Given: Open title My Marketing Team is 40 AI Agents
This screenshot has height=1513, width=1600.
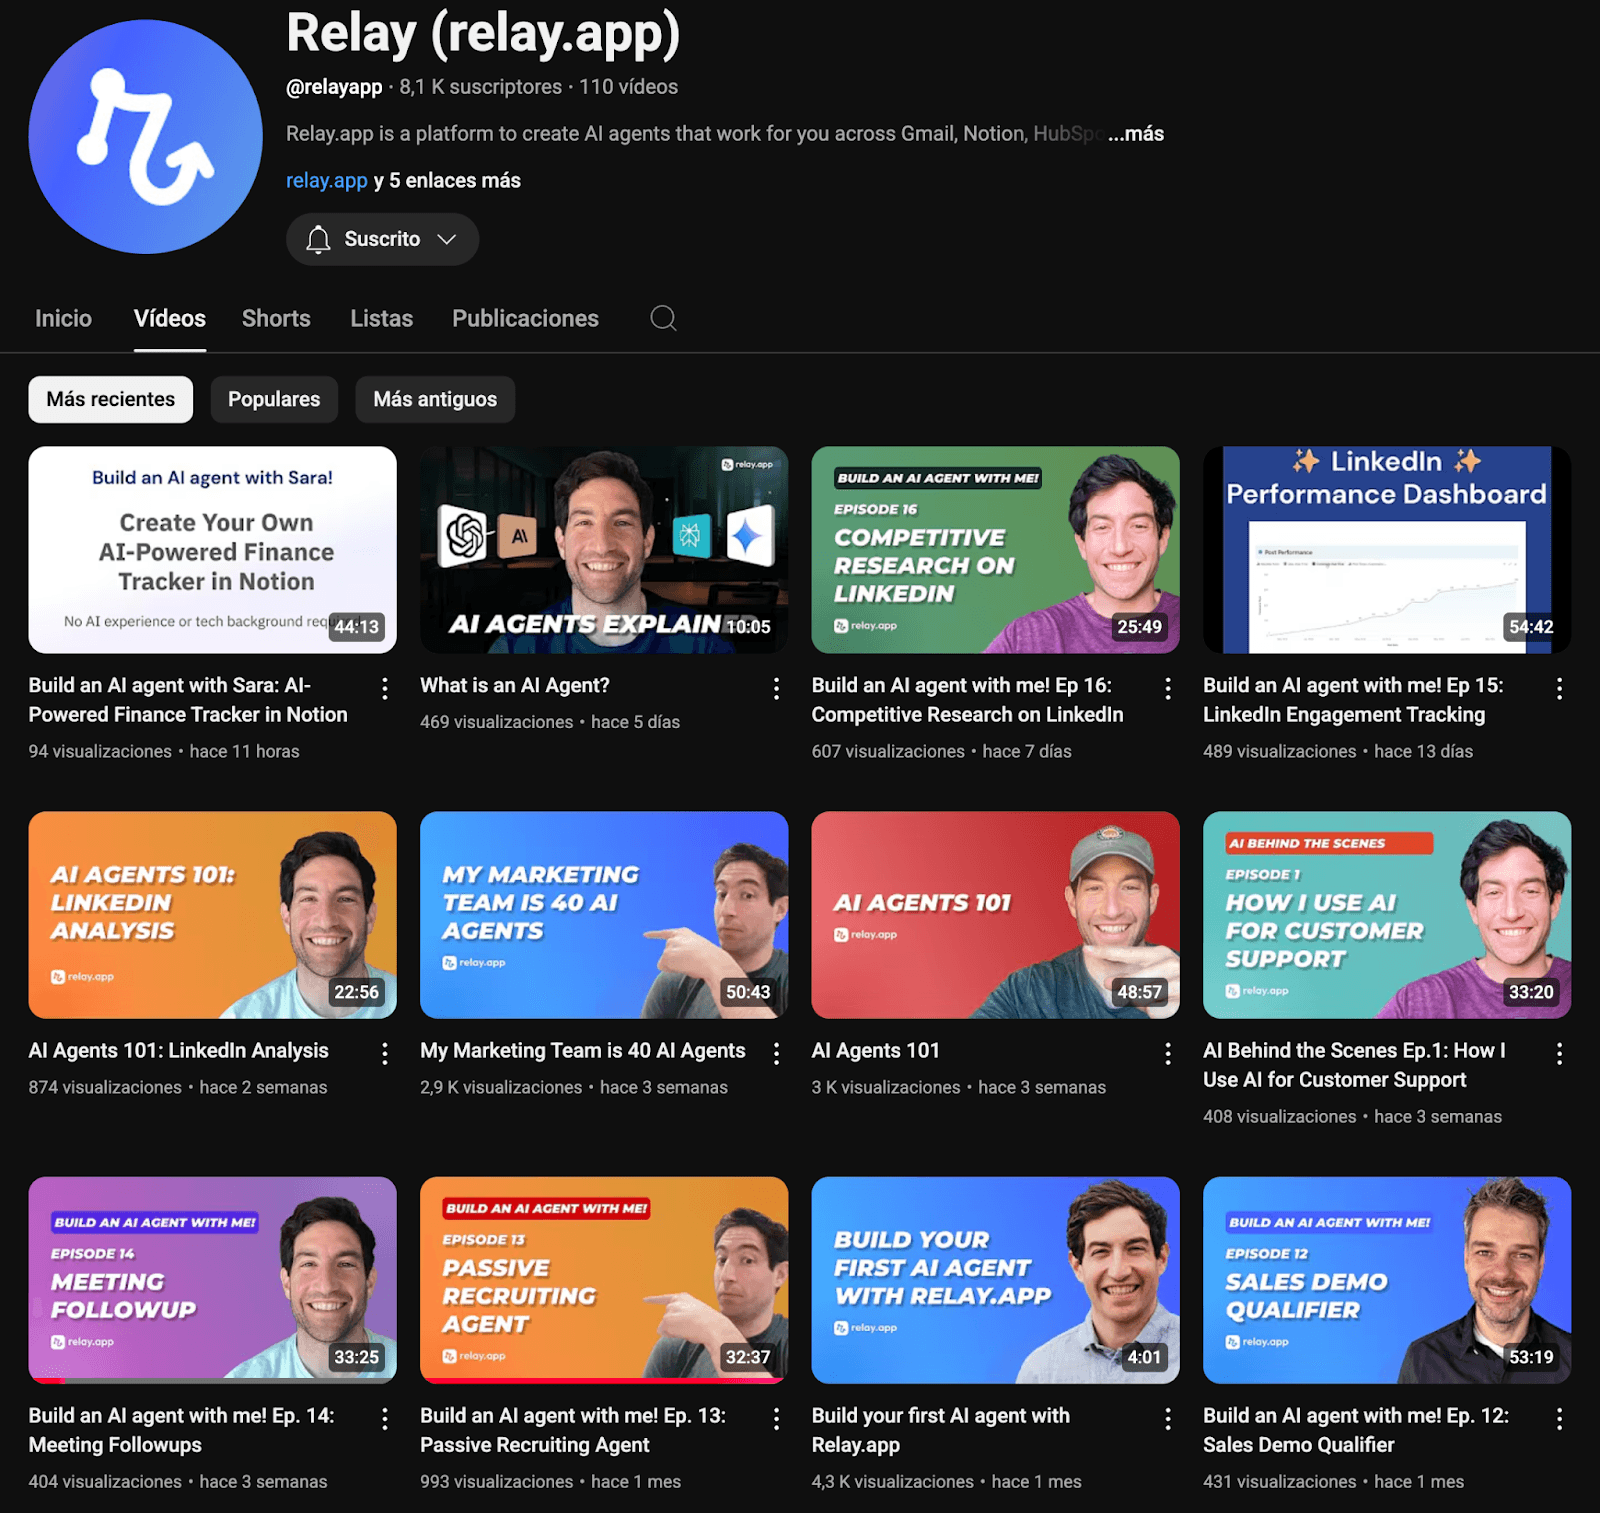Looking at the screenshot, I should pos(583,1051).
